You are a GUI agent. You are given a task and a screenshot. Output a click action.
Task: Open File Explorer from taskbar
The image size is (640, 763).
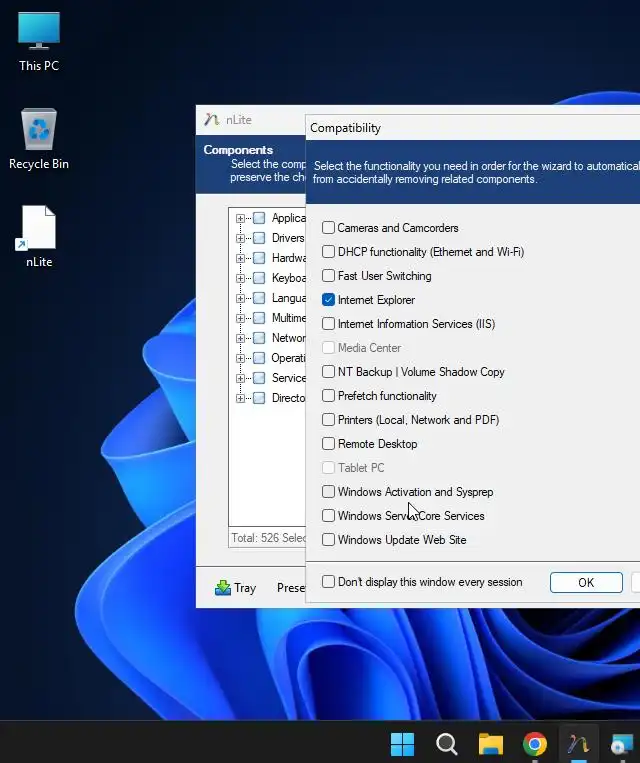tap(491, 744)
